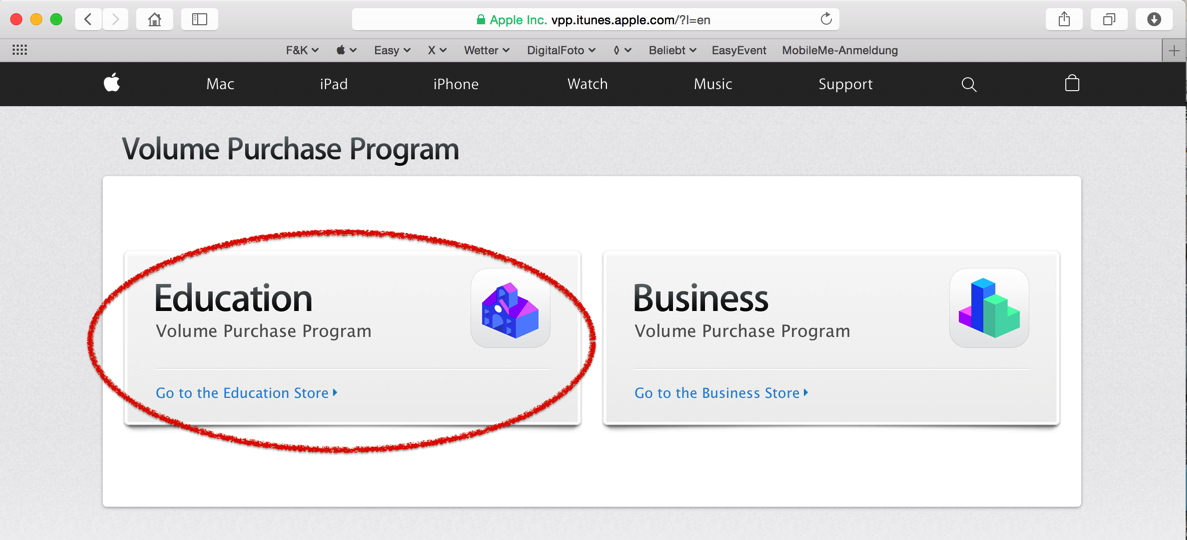Open the home page icon

tap(154, 19)
